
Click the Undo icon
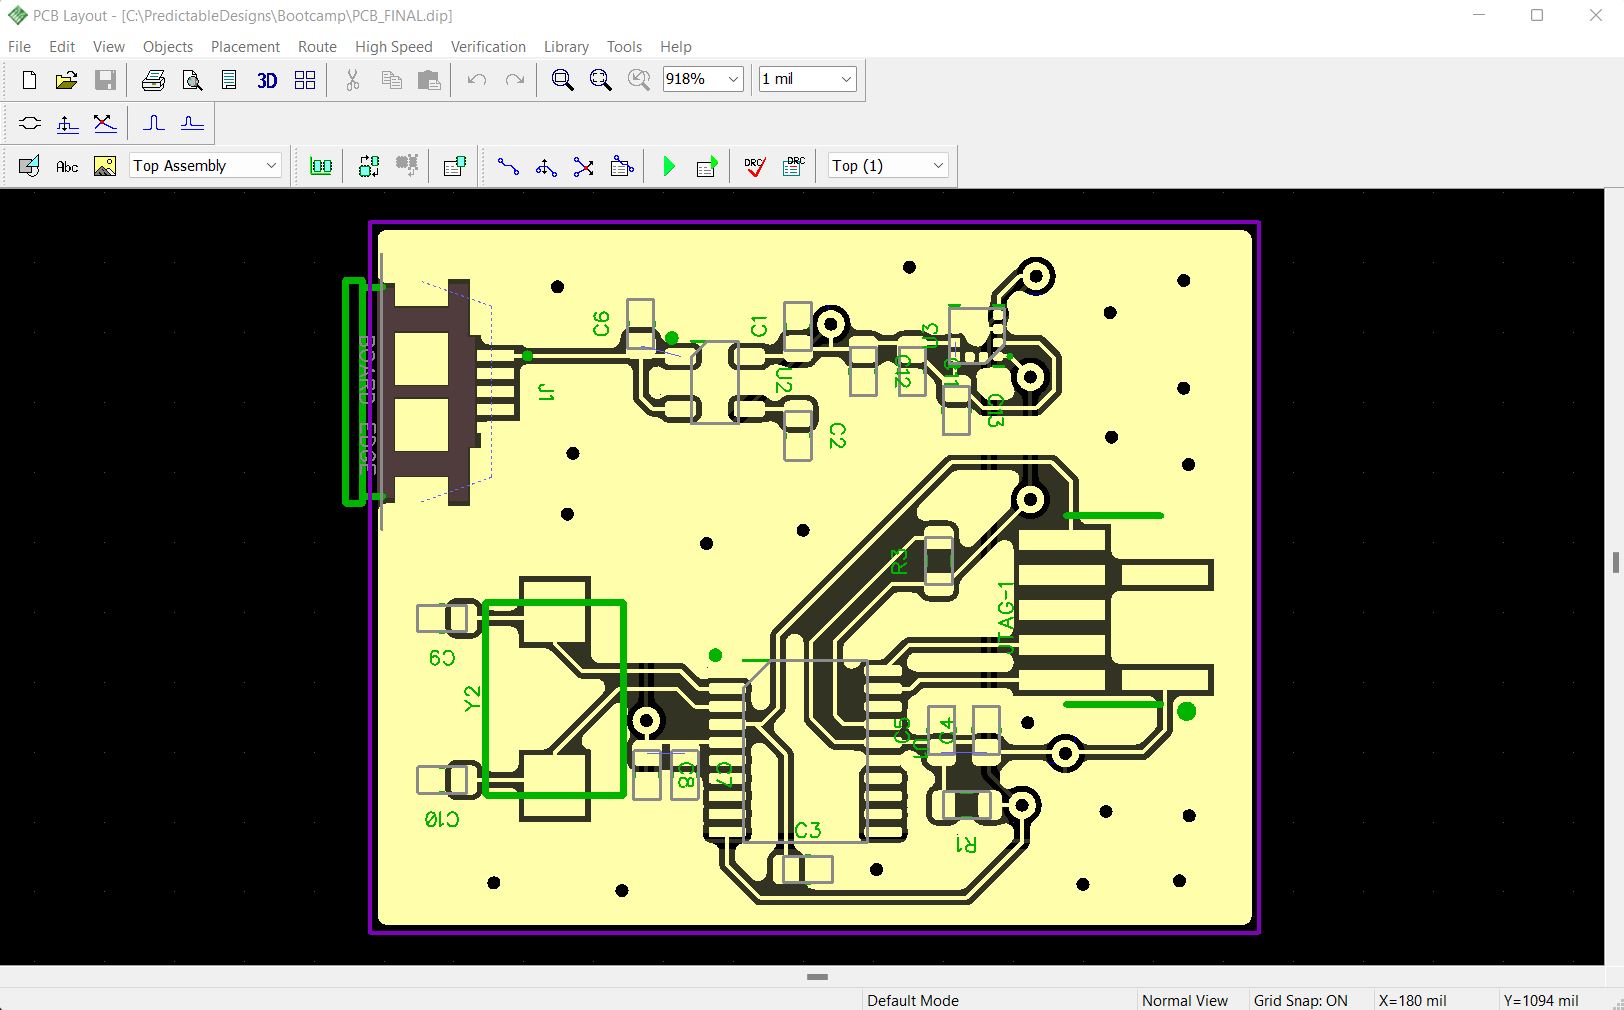[475, 80]
